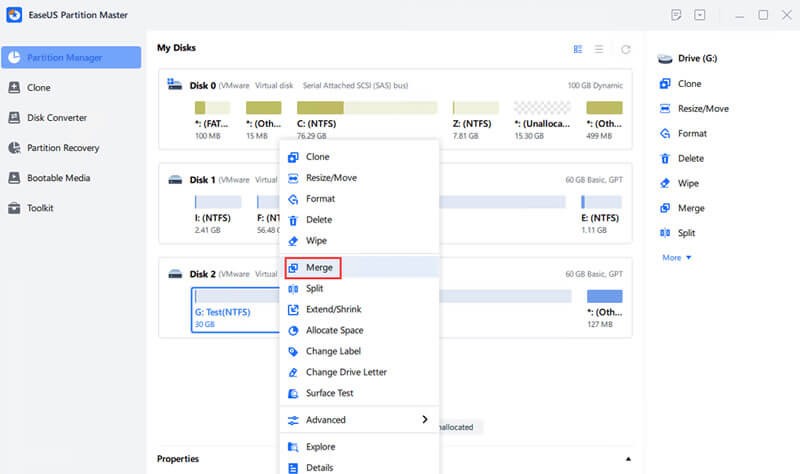Select the I: (NTFS) partition on Disk 1

217,215
